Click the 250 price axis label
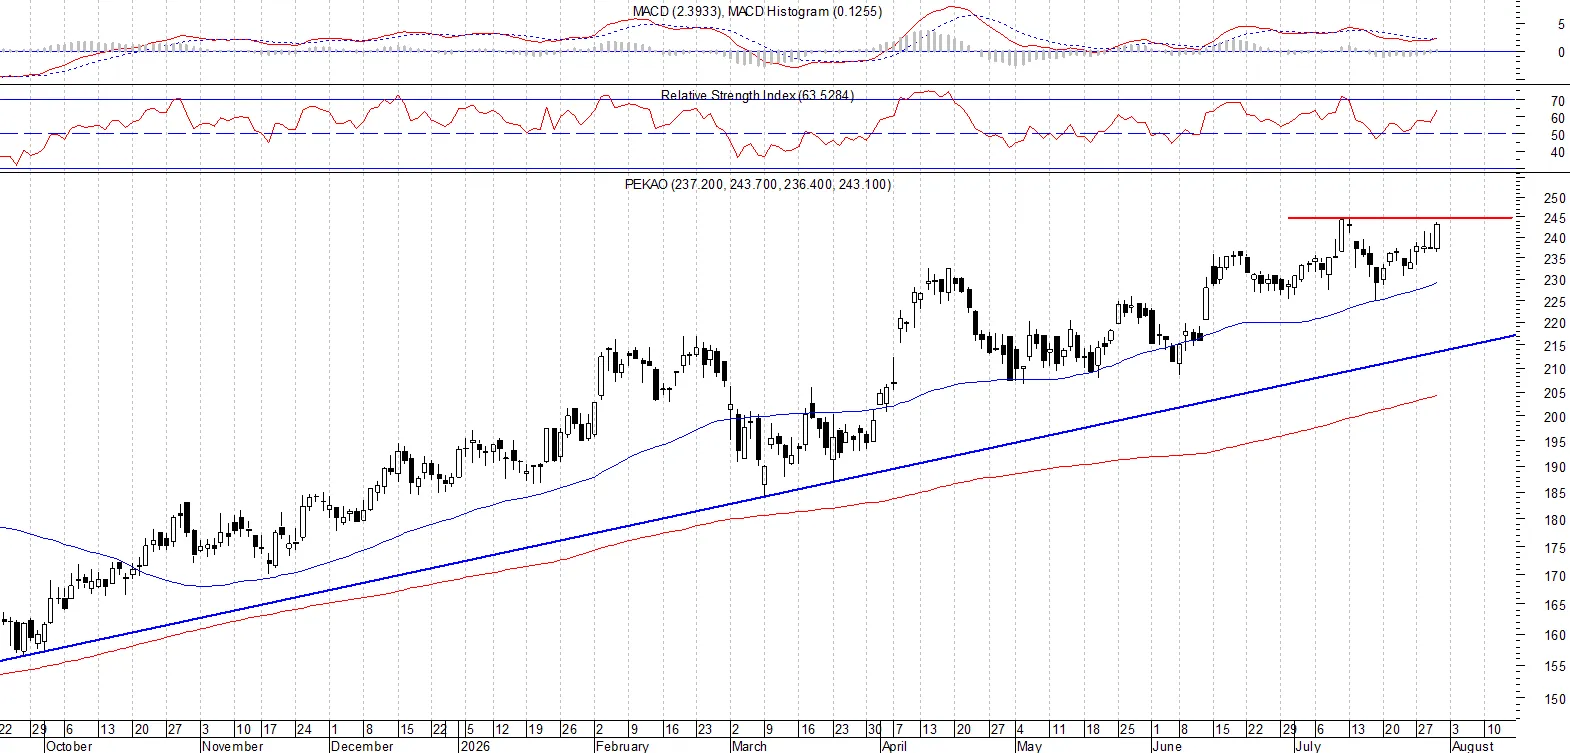Image resolution: width=1570 pixels, height=753 pixels. pos(1554,198)
